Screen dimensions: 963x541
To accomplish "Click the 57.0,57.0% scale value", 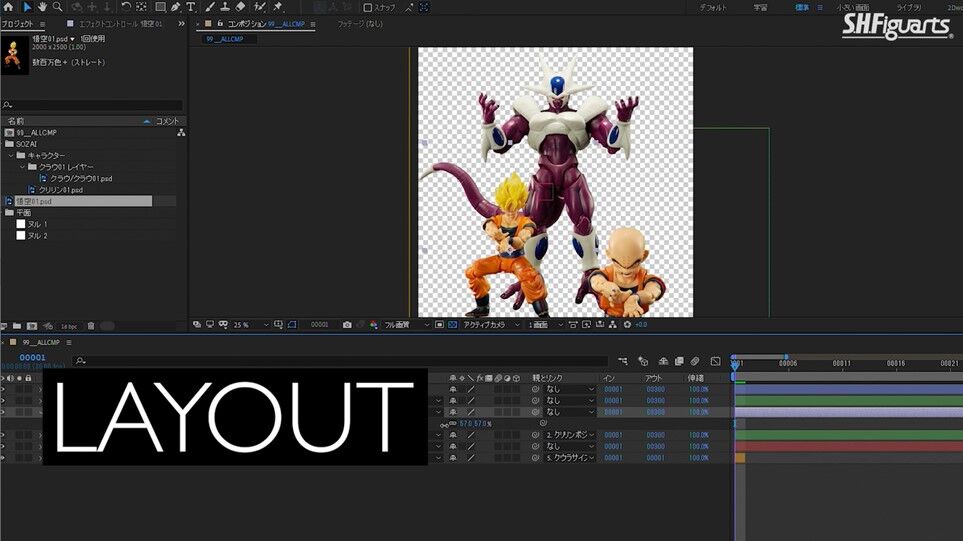I will click(475, 424).
